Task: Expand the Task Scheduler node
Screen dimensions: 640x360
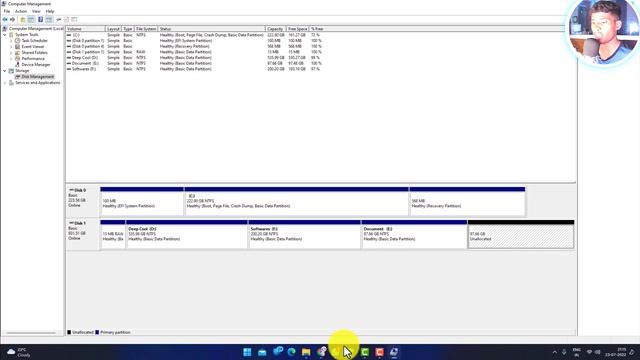Action: click(11, 41)
